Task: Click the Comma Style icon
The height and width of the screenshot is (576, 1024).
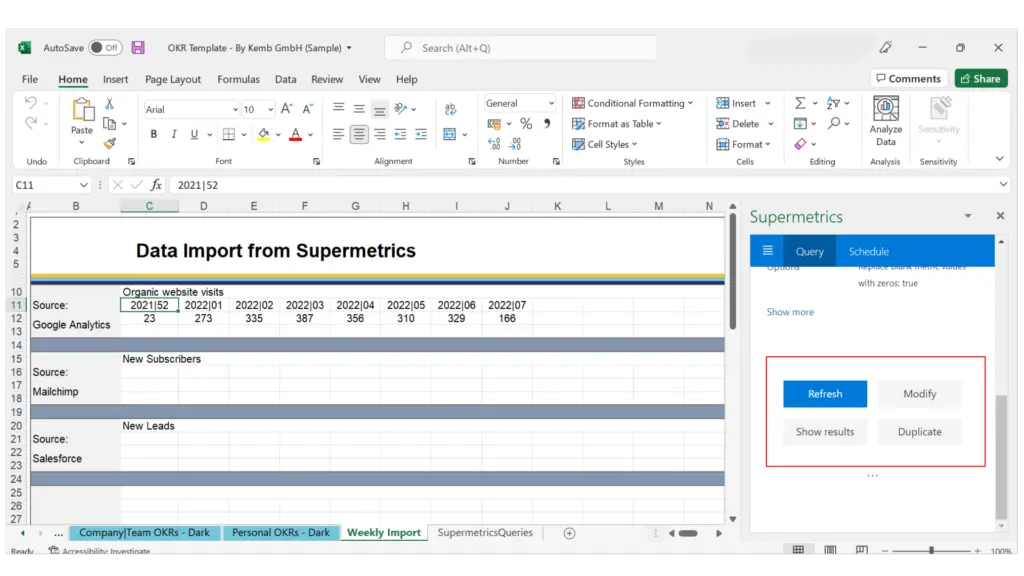Action: coord(547,123)
